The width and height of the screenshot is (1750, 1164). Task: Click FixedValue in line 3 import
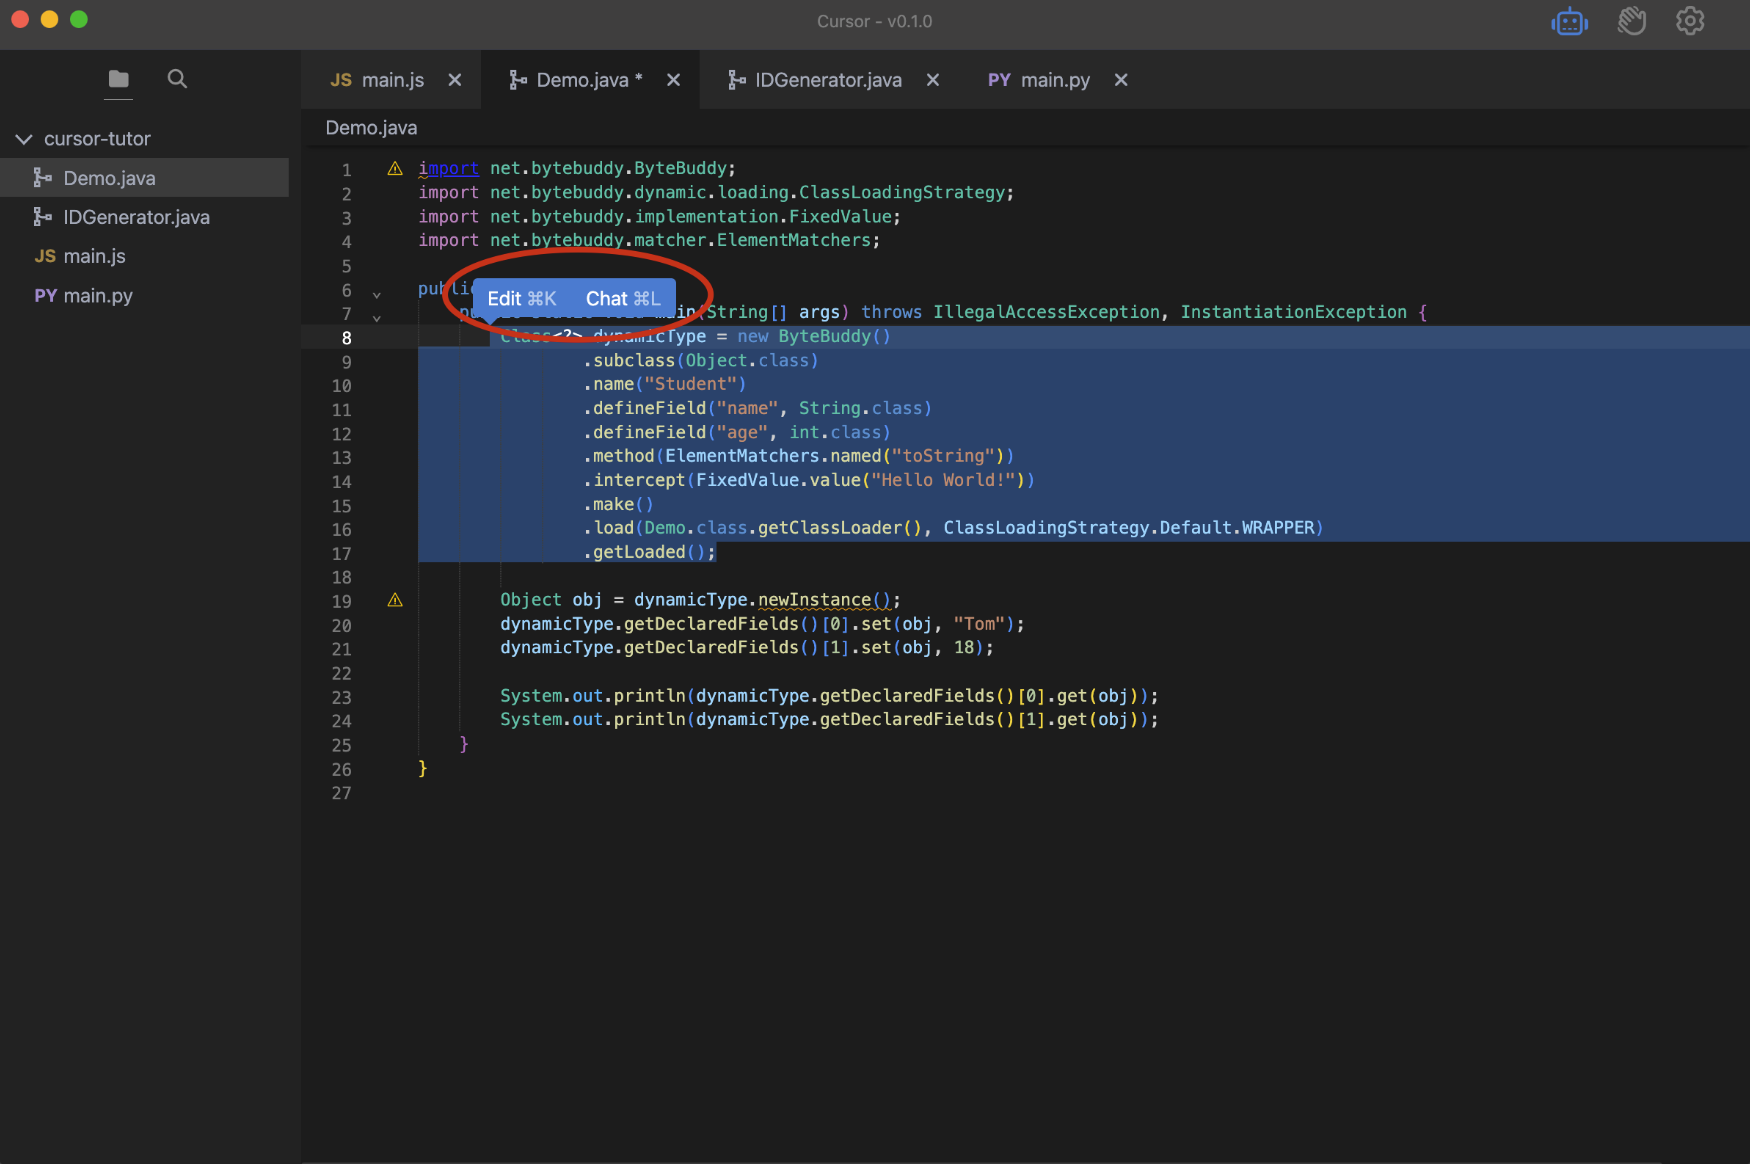pos(840,216)
